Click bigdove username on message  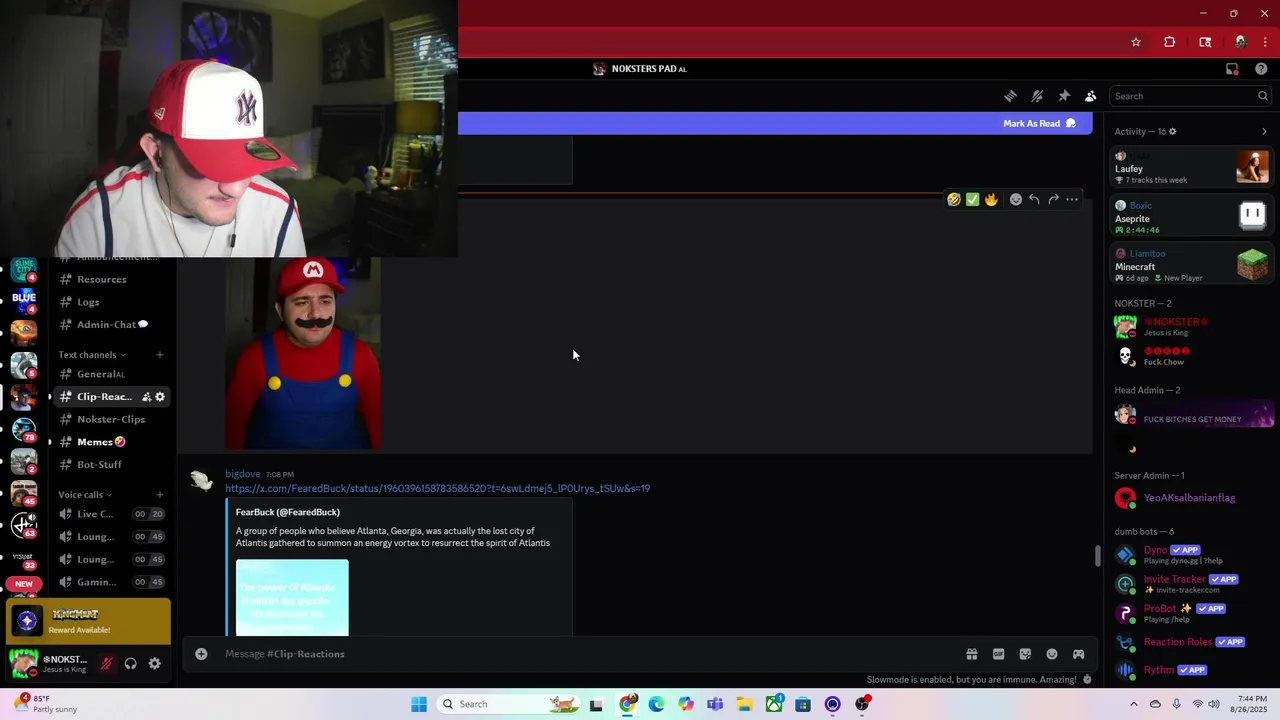243,474
